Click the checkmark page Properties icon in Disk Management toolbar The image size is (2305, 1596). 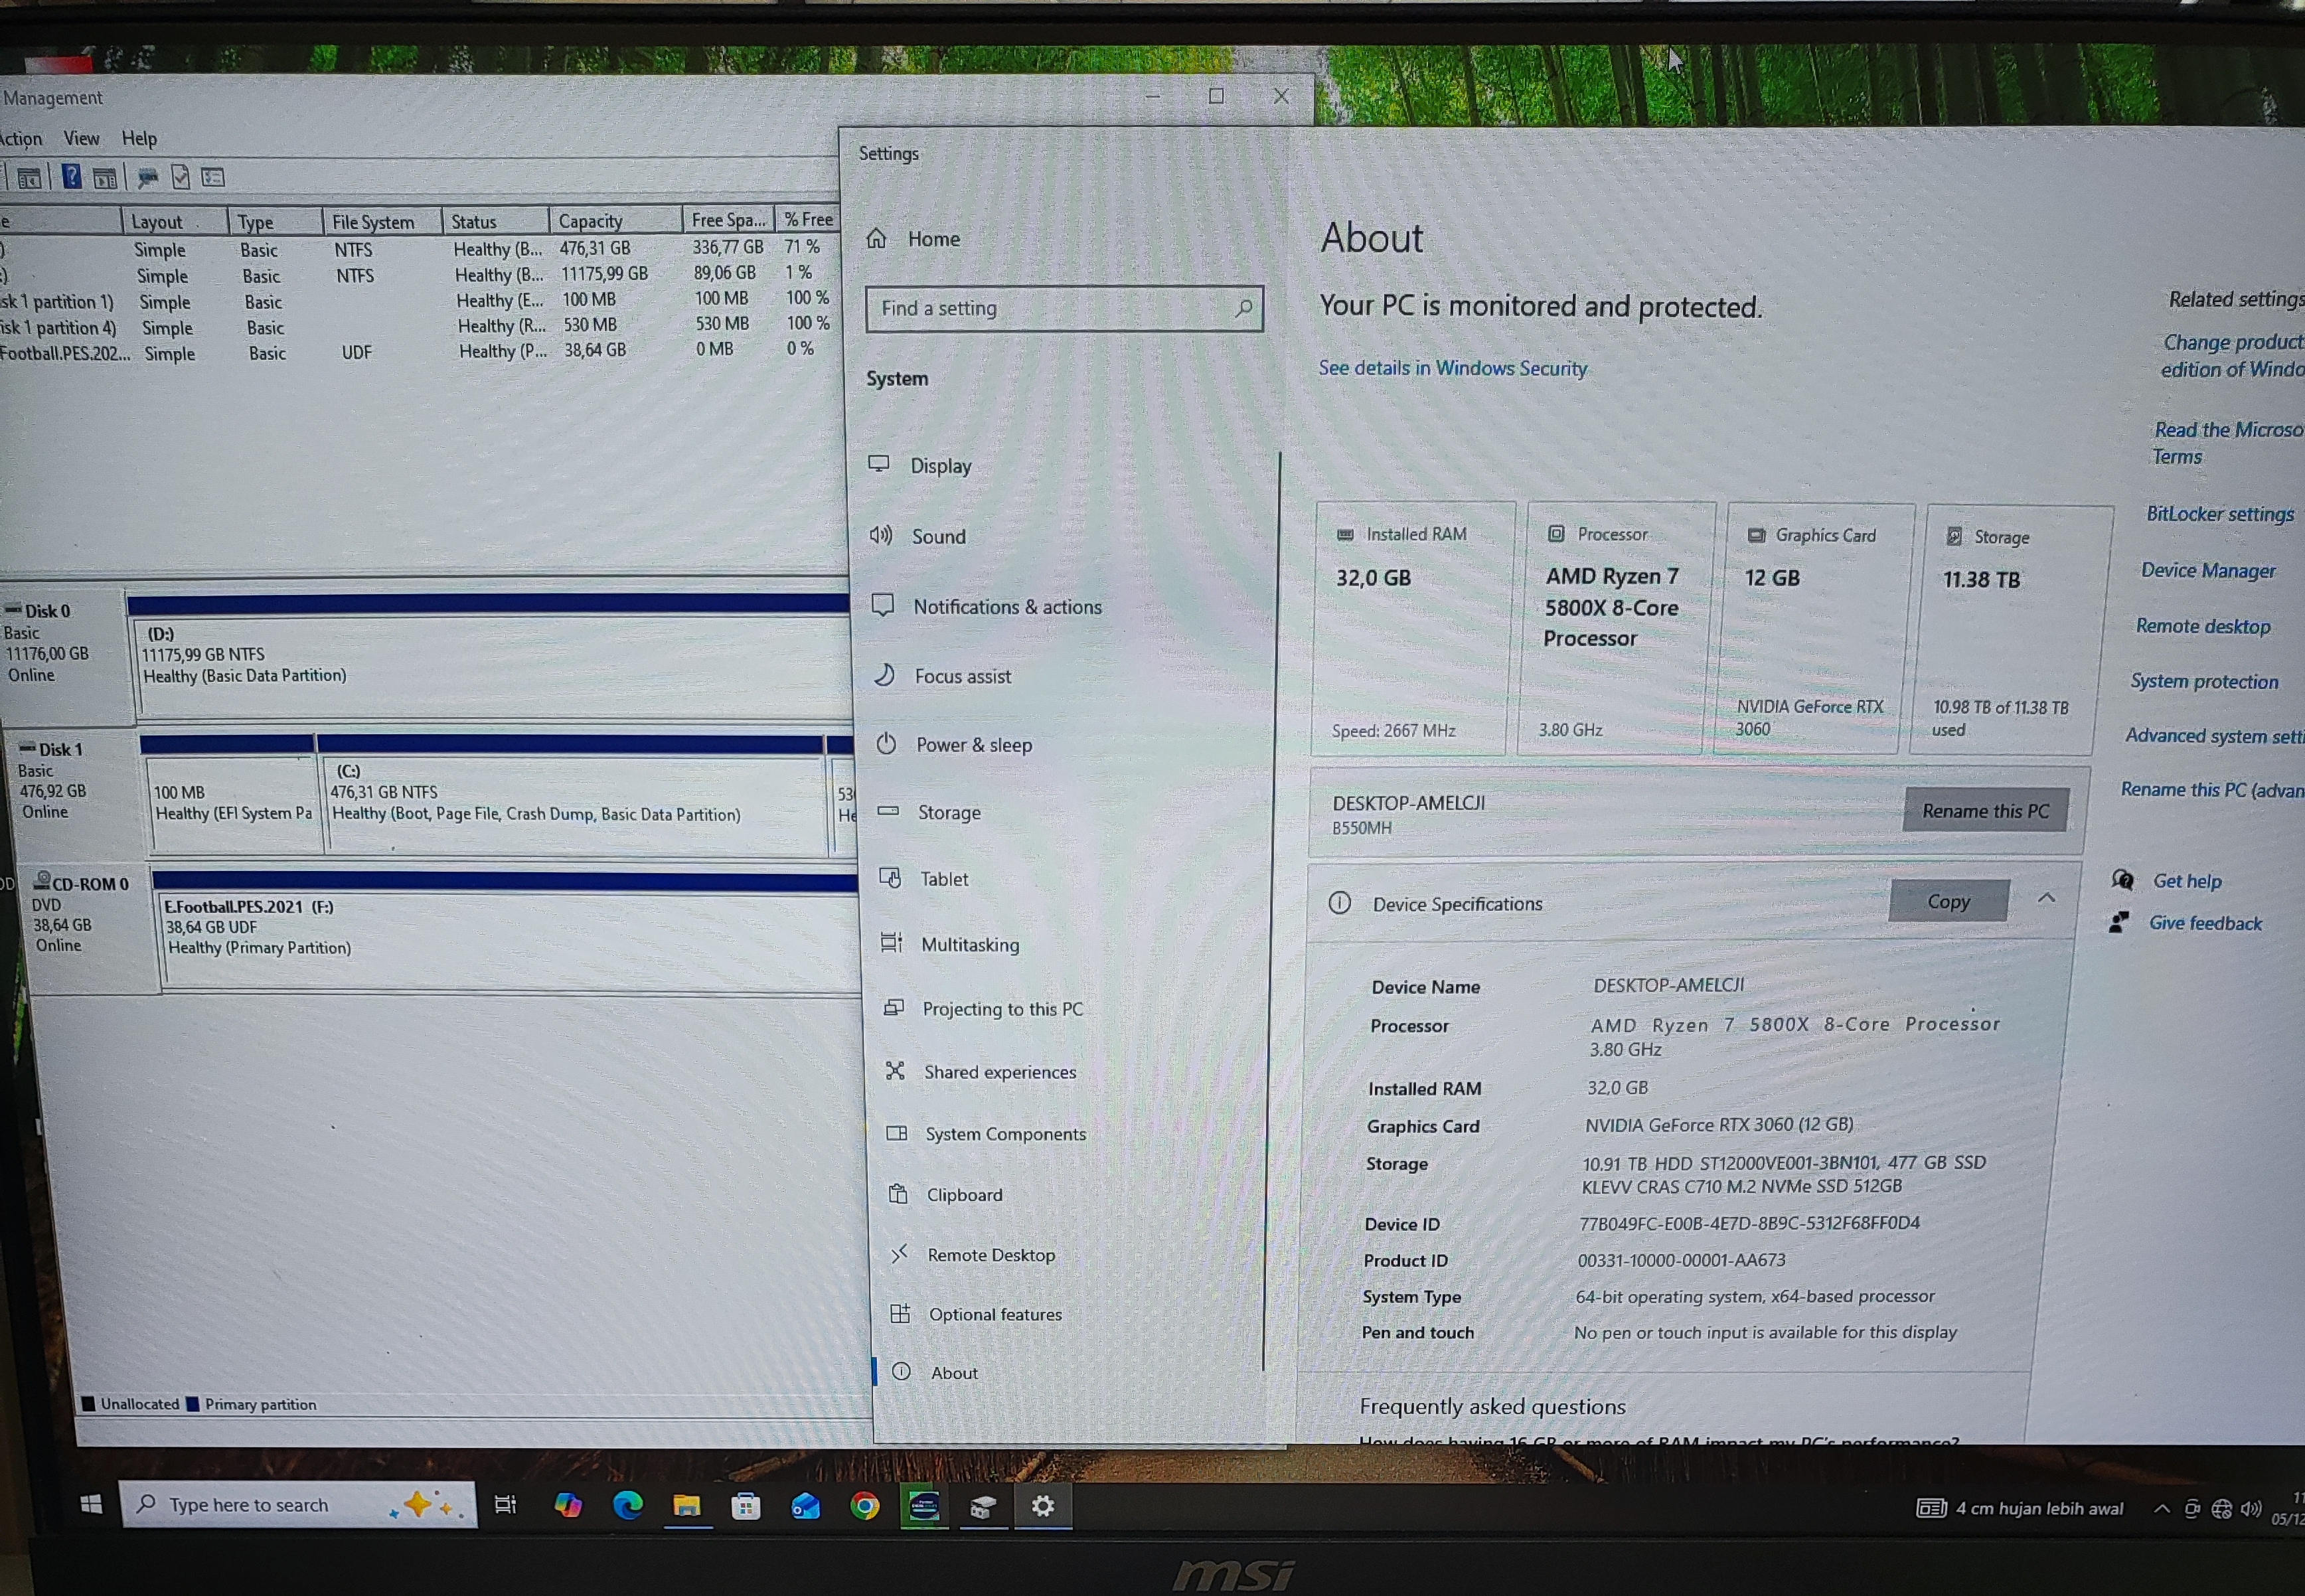[x=181, y=177]
